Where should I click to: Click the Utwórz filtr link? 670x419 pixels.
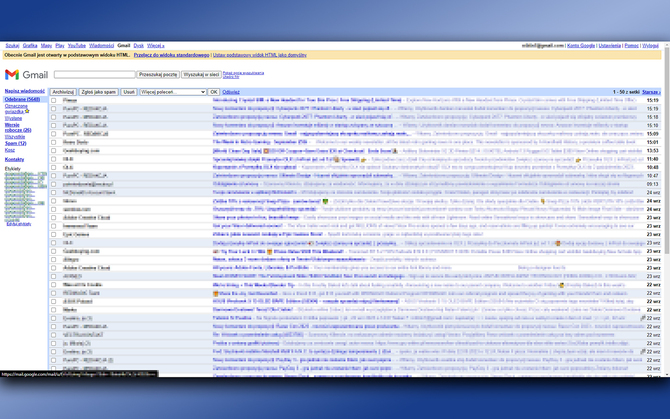click(231, 77)
